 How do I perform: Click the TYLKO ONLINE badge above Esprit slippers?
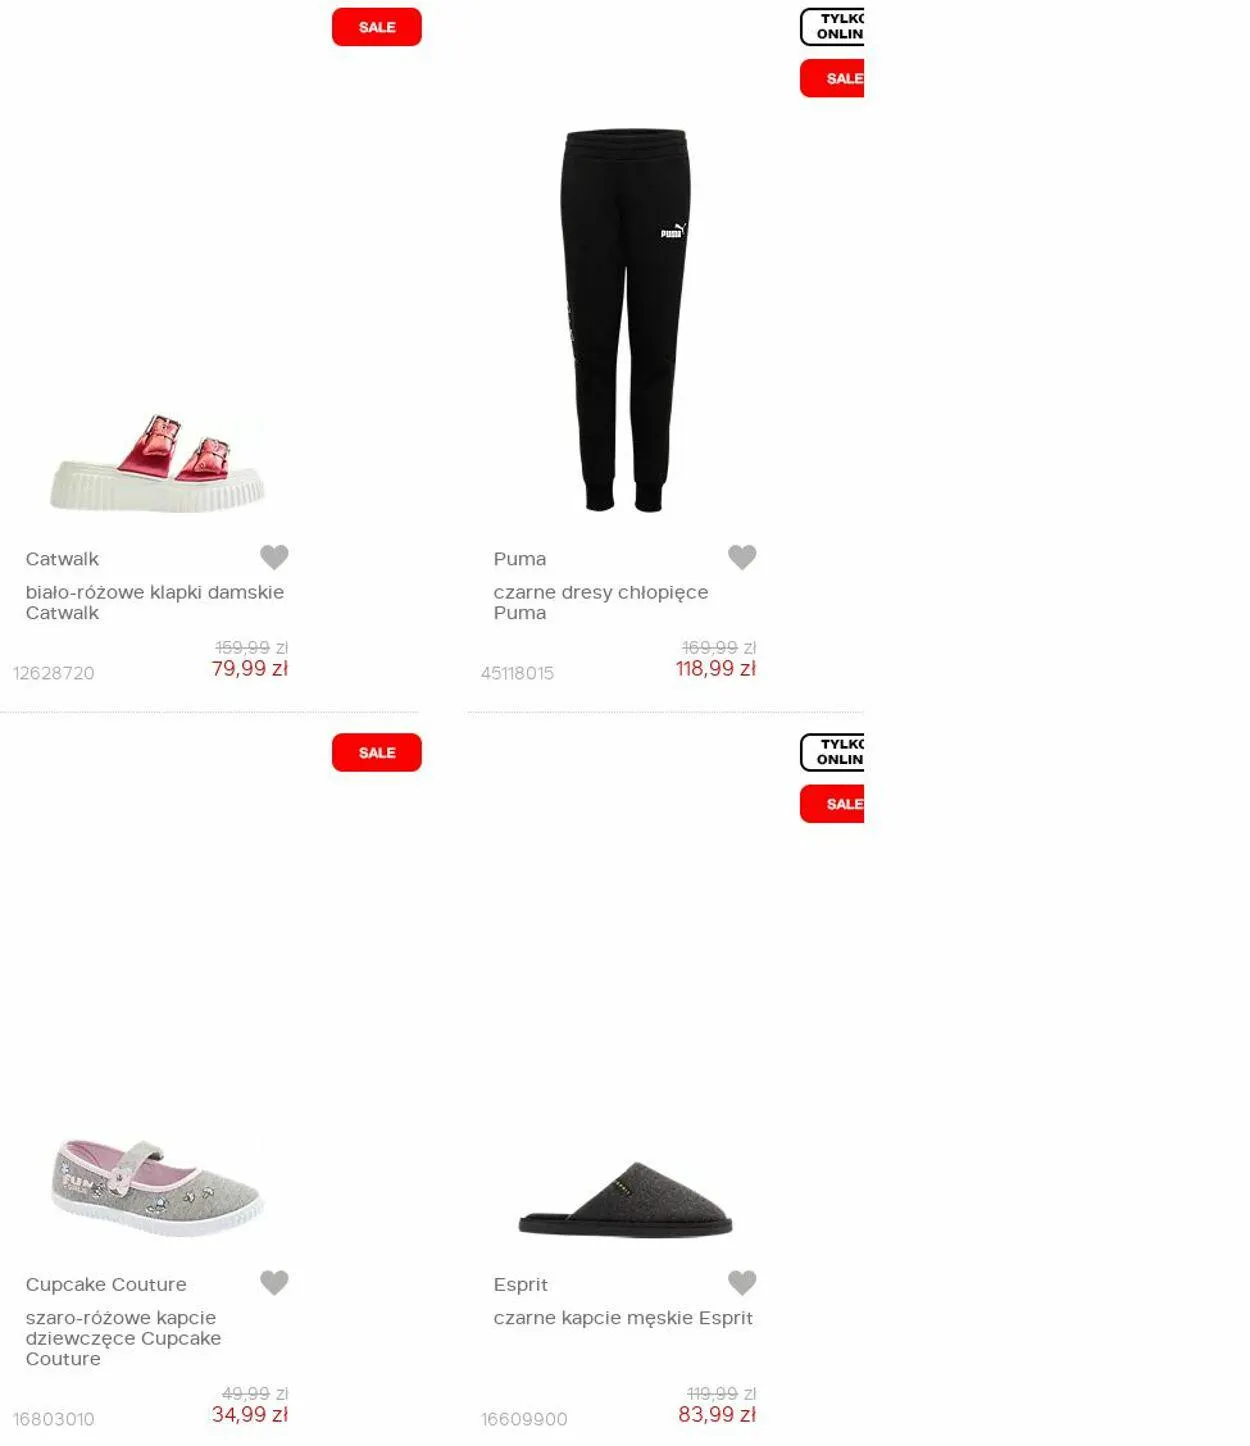coord(832,752)
